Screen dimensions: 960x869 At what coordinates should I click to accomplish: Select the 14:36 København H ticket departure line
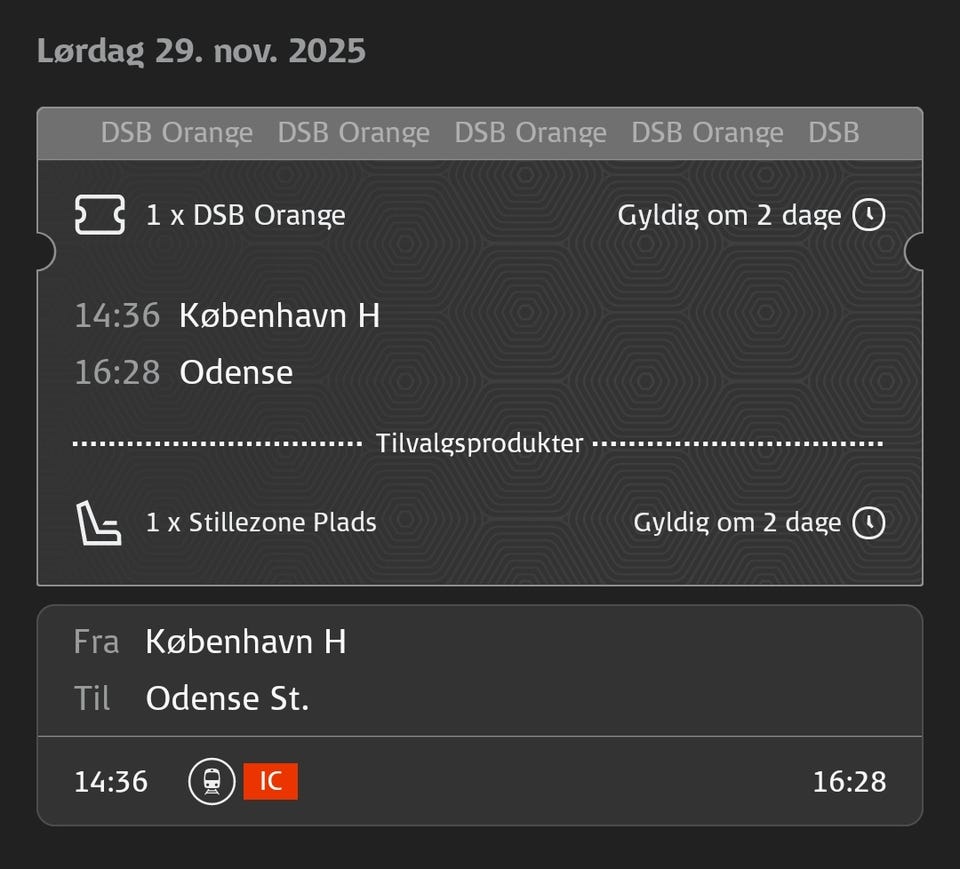(228, 316)
